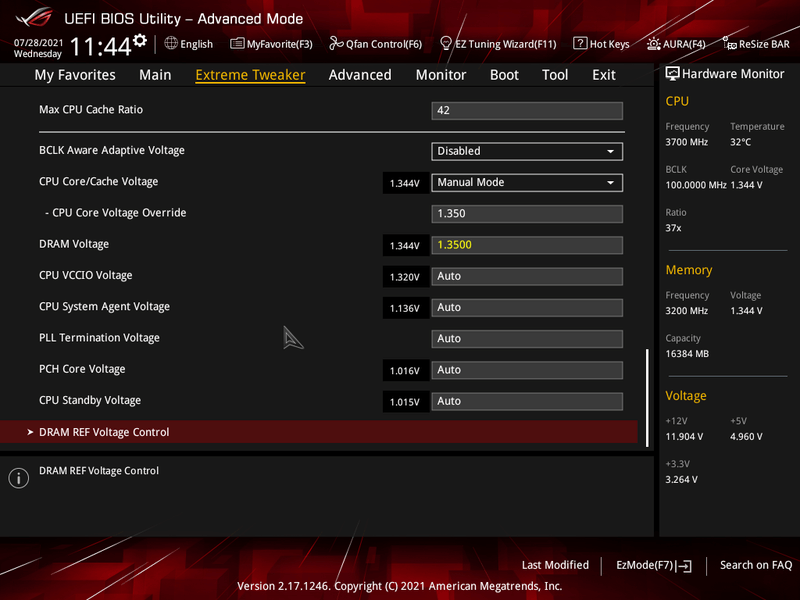The height and width of the screenshot is (600, 800).
Task: Click the 3.264 V reading
Action: pyautogui.click(x=681, y=479)
